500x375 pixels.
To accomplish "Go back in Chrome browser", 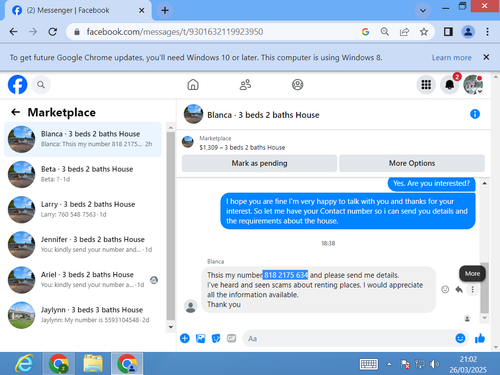I will pyautogui.click(x=13, y=32).
